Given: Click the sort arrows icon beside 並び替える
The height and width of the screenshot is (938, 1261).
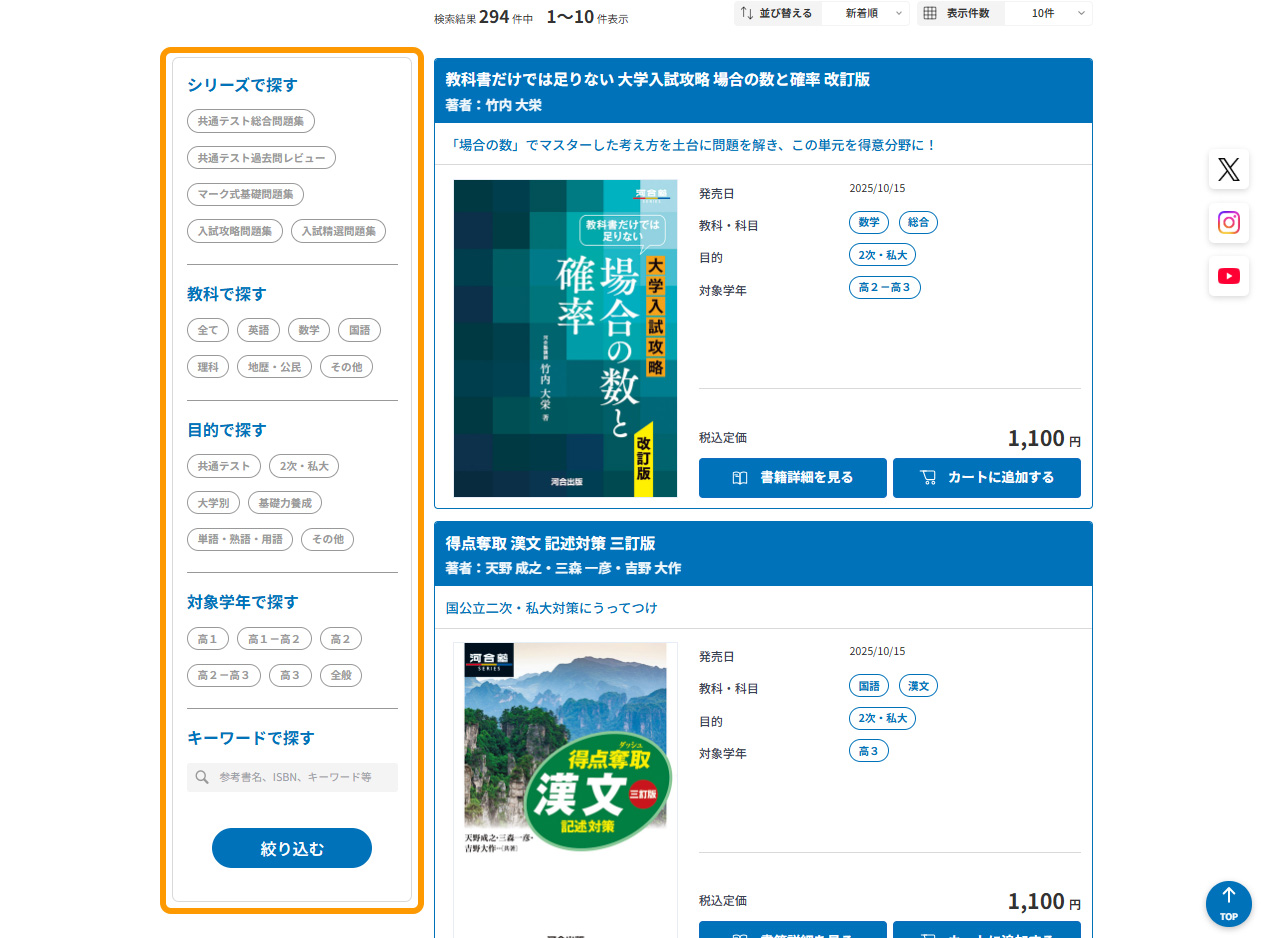Looking at the screenshot, I should pos(747,13).
